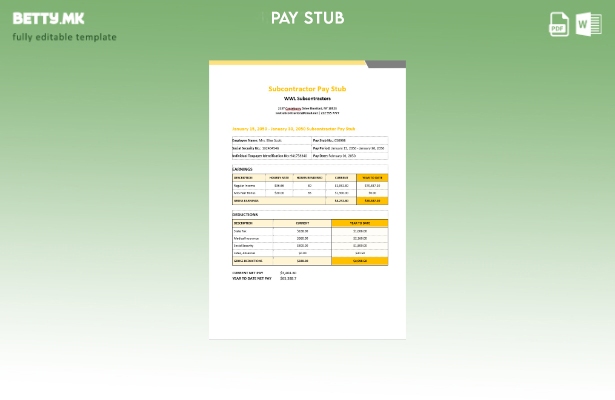615x400 pixels.
Task: Click the EARNINGS section heading
Action: tap(243, 169)
